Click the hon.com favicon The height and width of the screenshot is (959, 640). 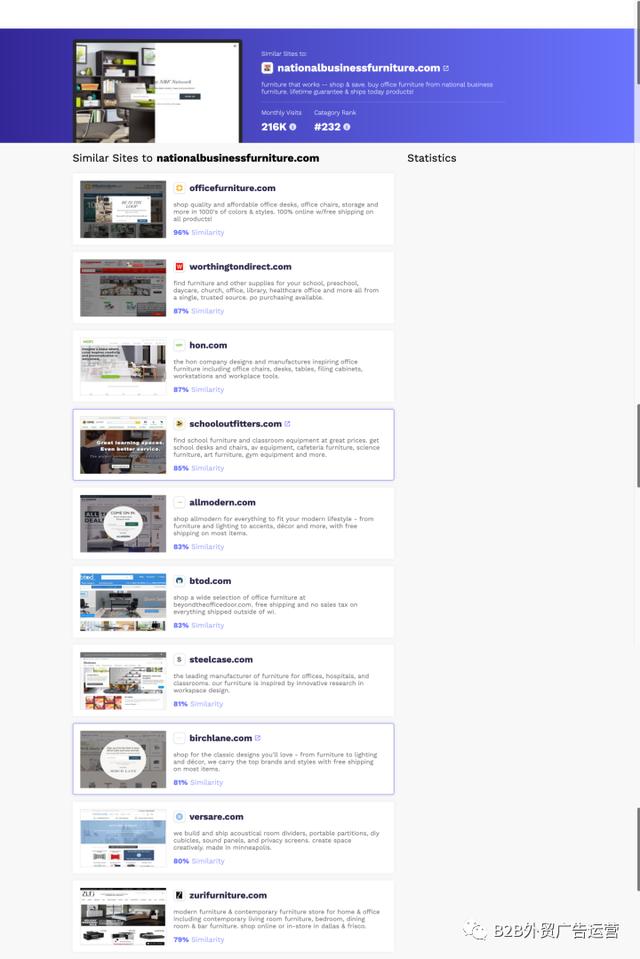click(179, 345)
